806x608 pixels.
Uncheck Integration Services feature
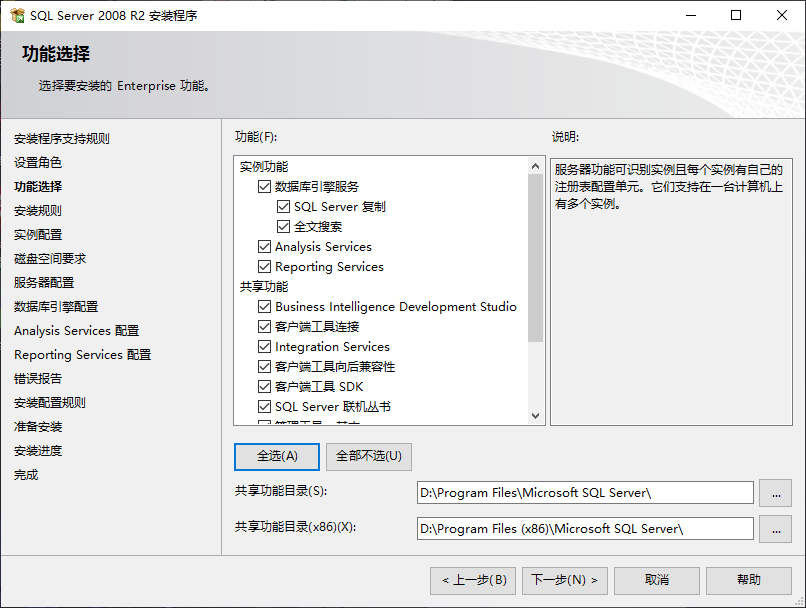point(264,347)
